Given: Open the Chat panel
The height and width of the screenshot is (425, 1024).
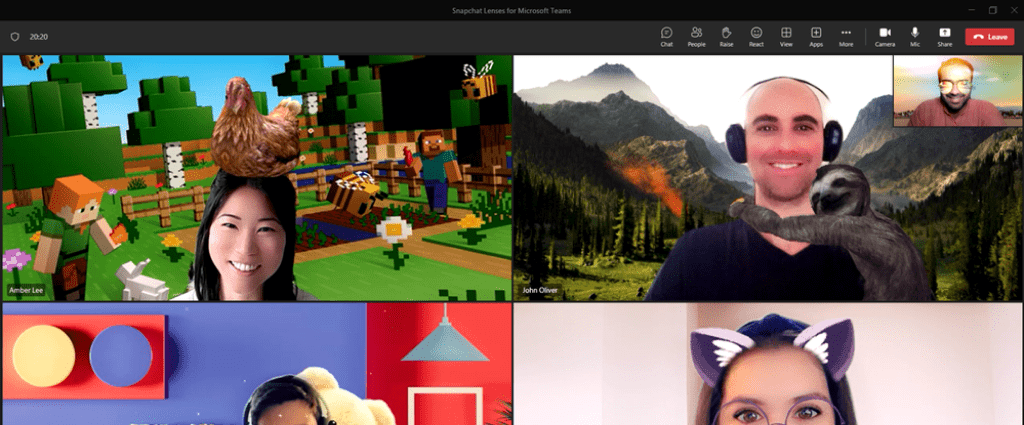Looking at the screenshot, I should [666, 37].
